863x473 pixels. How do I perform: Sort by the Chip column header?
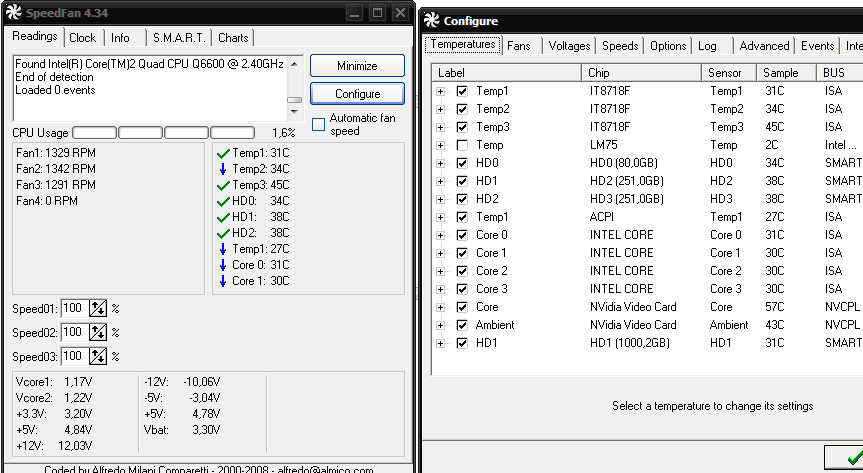642,73
